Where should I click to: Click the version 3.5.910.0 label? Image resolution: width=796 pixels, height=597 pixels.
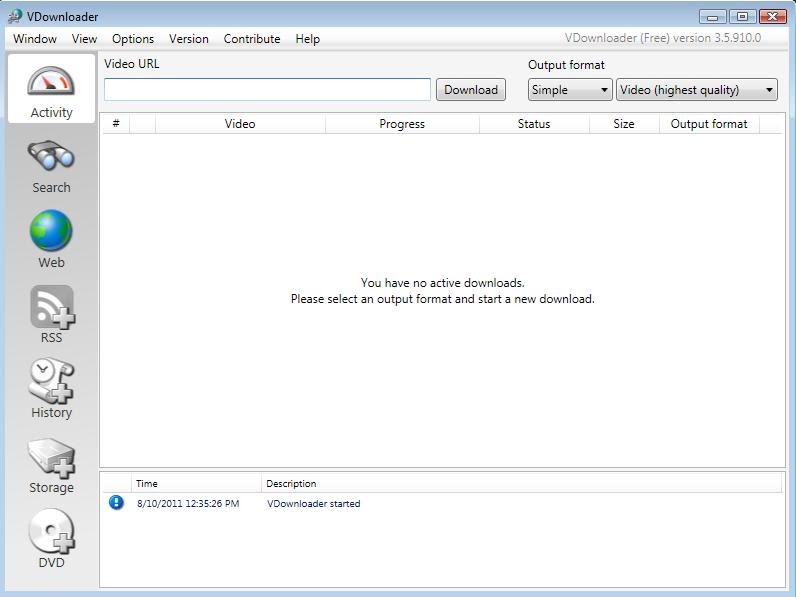click(x=663, y=38)
